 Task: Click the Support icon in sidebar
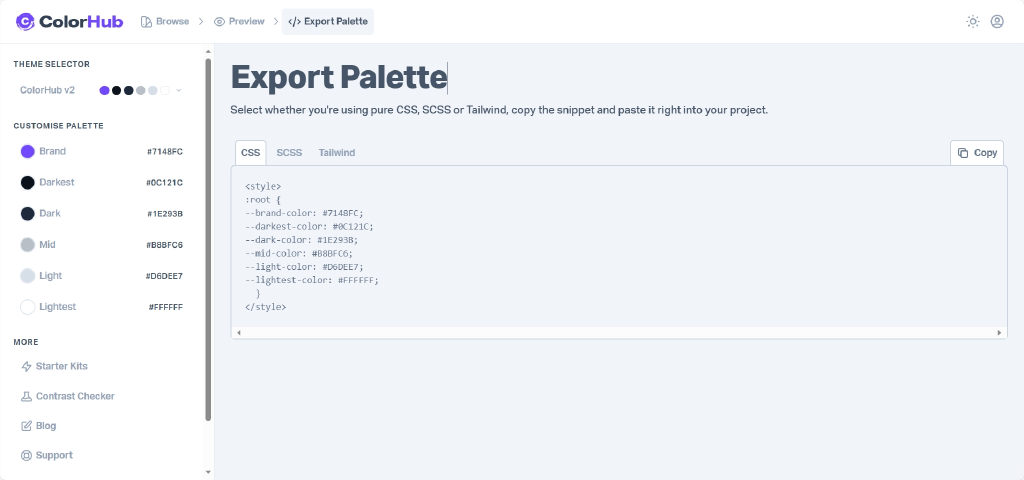coord(27,456)
